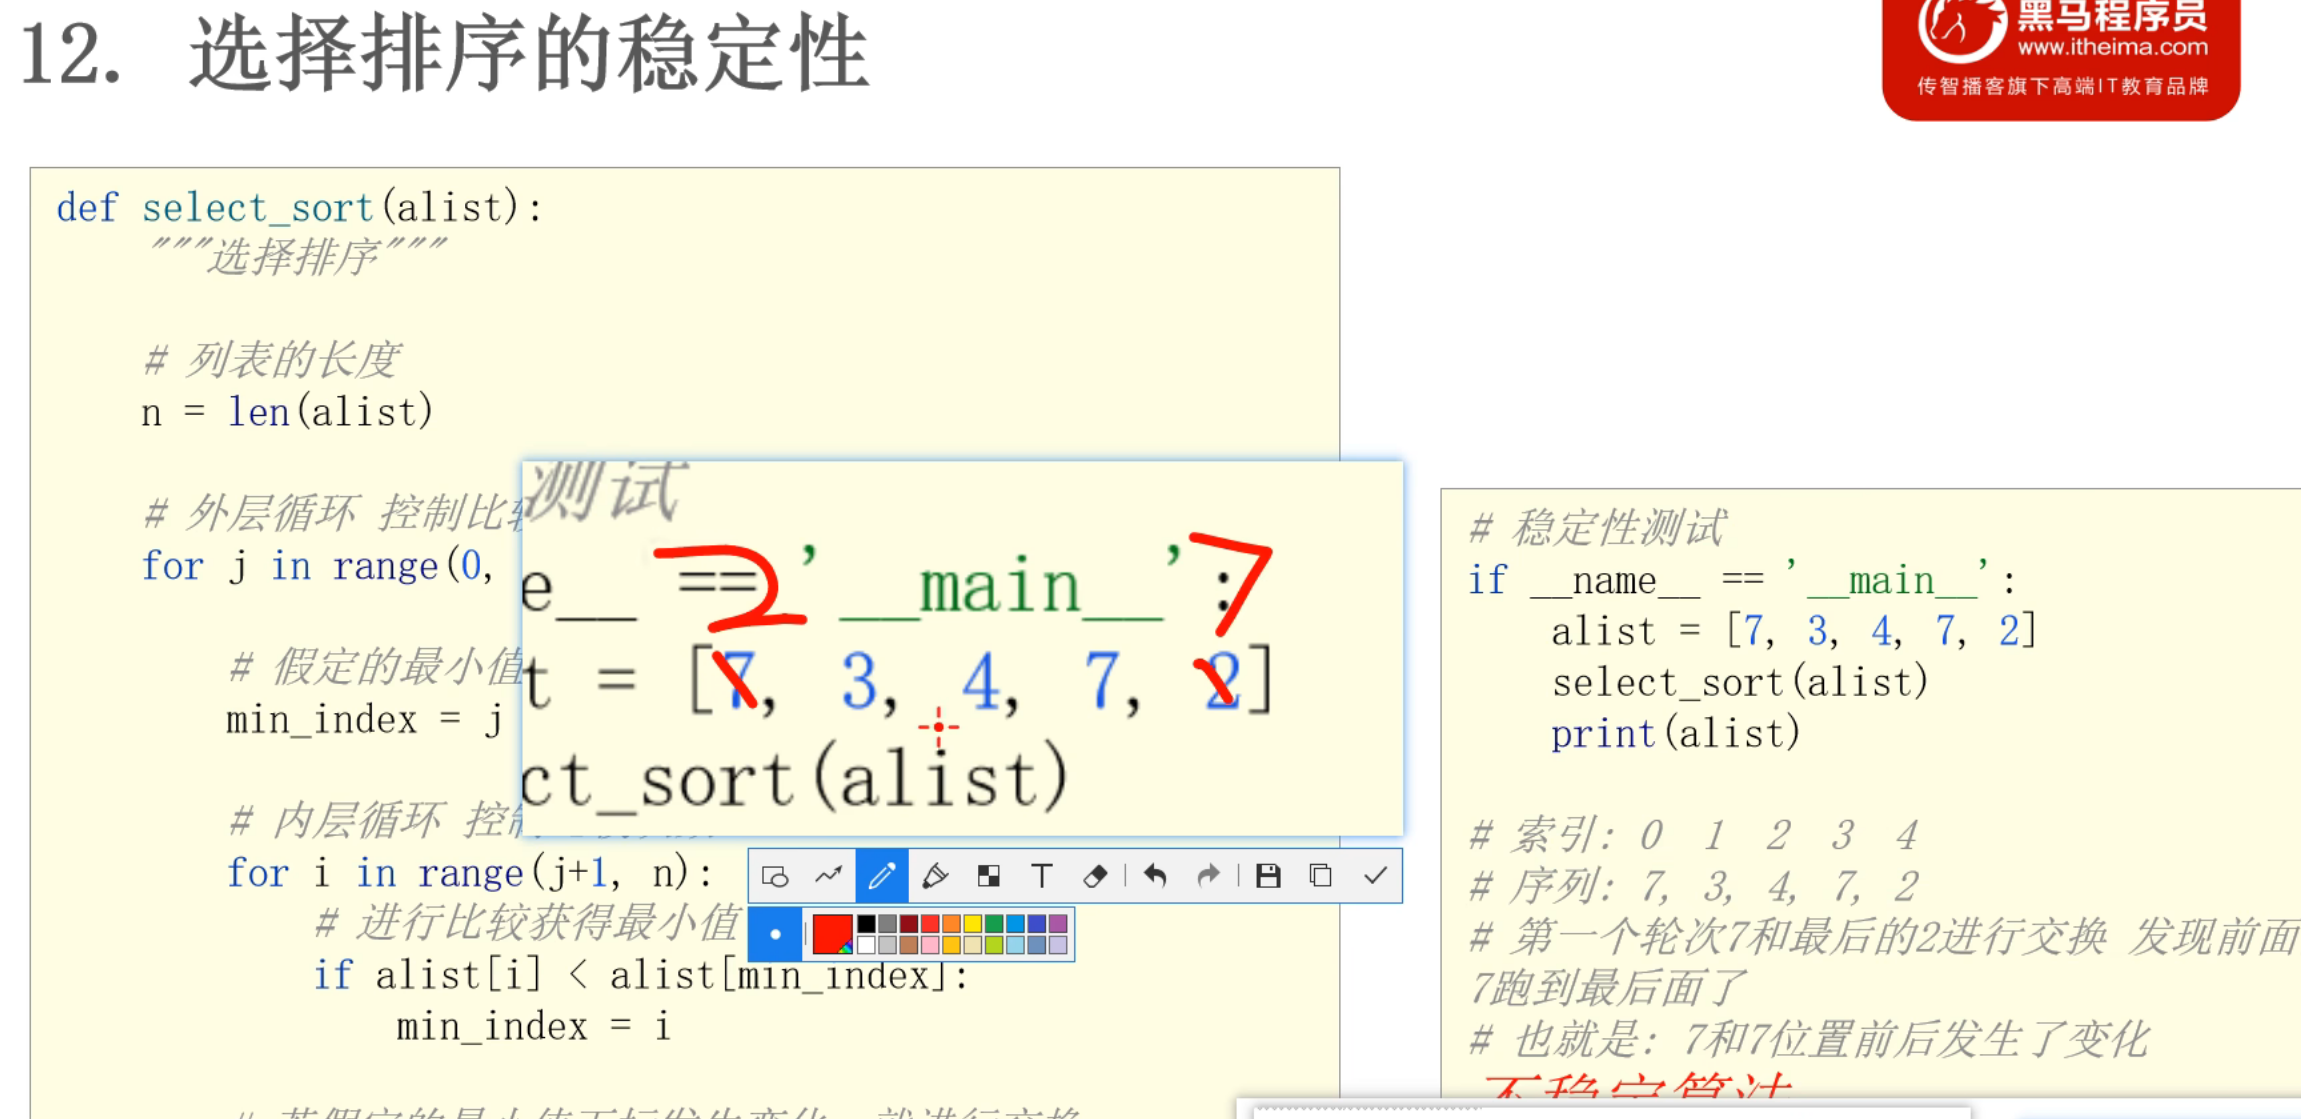Undo the last annotation stroke
This screenshot has height=1119, width=2301.
pos(1155,877)
